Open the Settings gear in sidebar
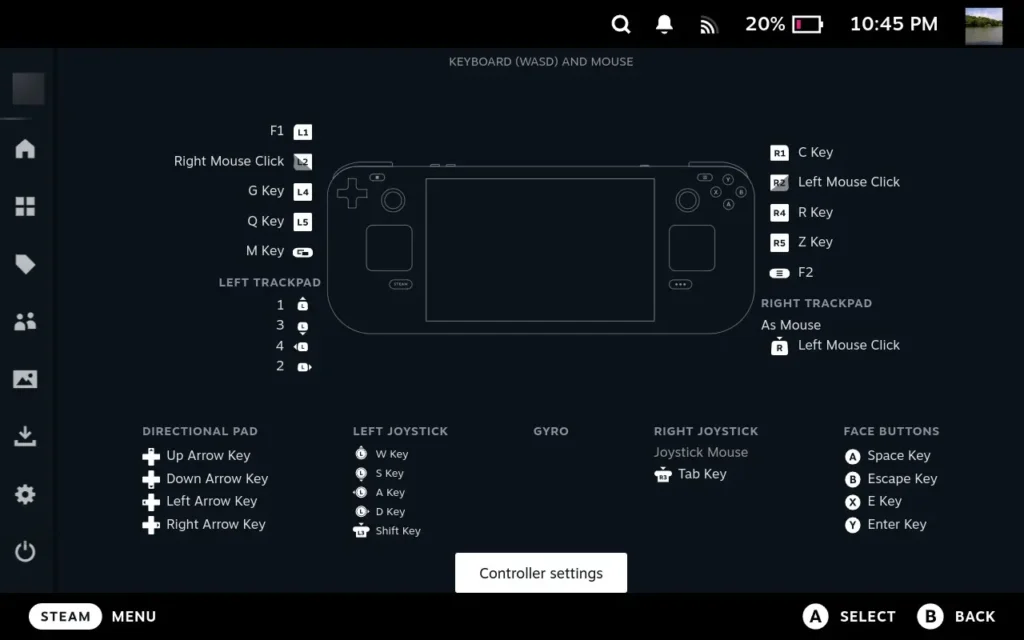The height and width of the screenshot is (640, 1024). [x=25, y=494]
